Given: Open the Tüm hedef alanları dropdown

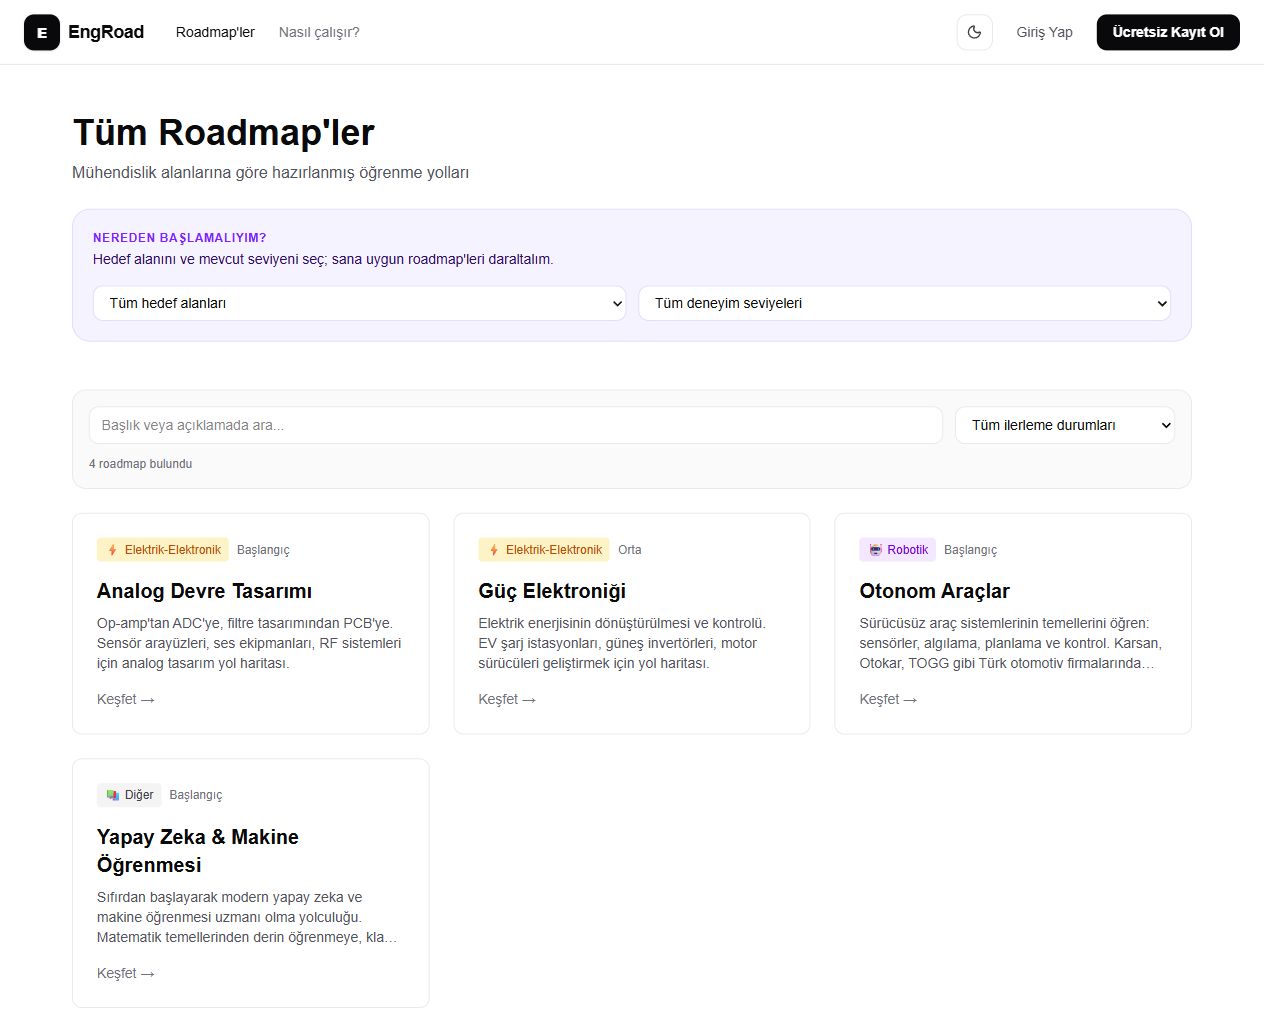Looking at the screenshot, I should coord(360,303).
